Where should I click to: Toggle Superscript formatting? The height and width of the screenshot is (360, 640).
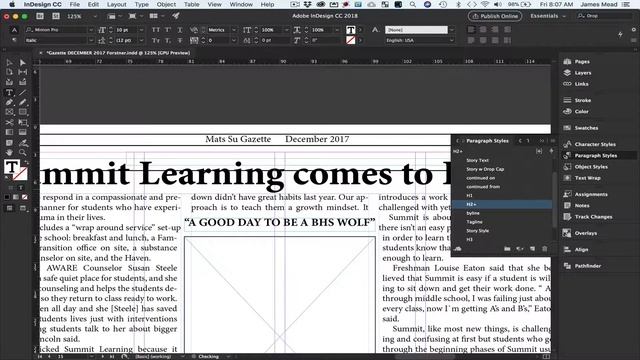point(168,30)
